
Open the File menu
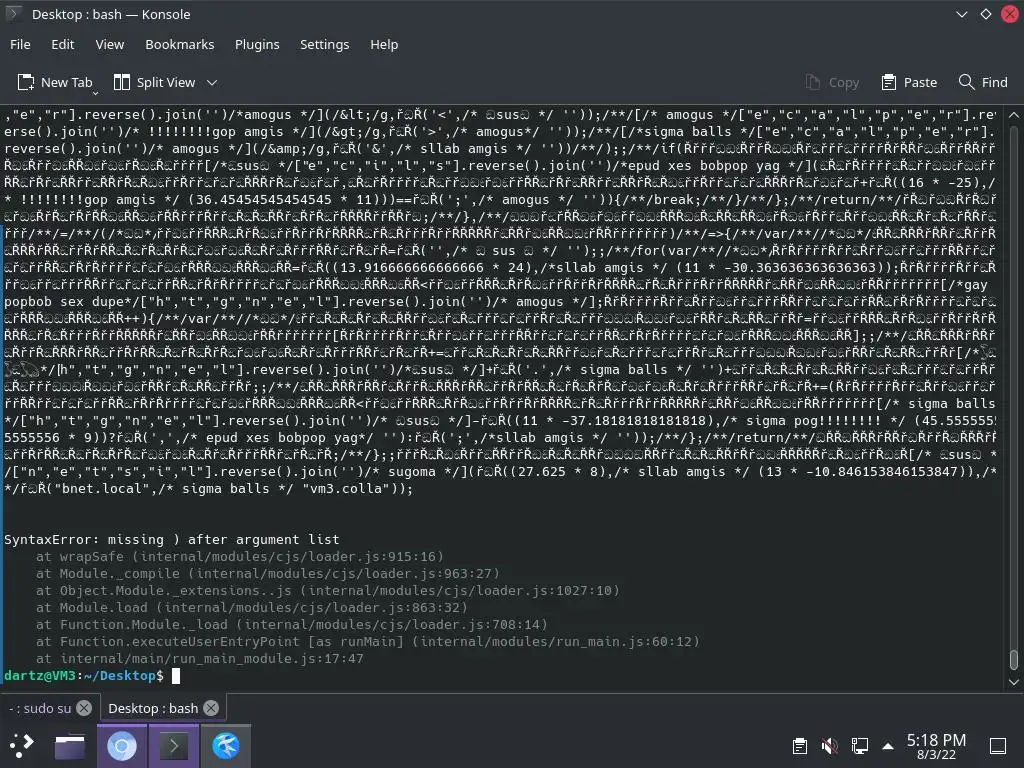click(20, 44)
